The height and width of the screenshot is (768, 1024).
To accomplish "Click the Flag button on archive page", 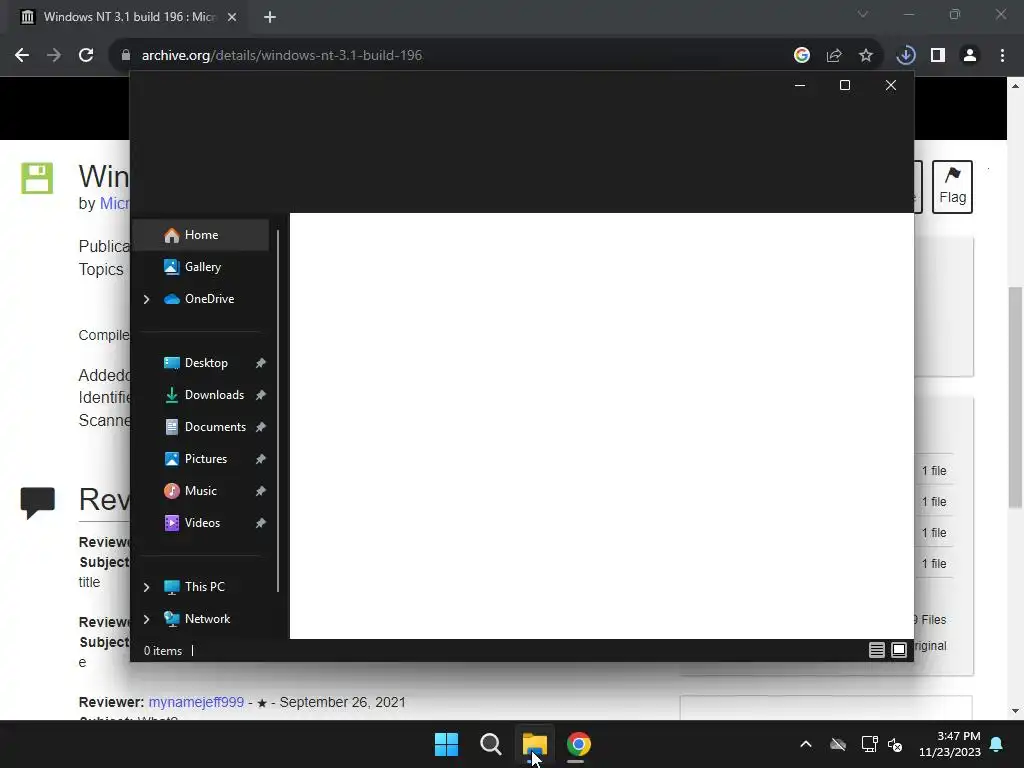I will click(952, 187).
